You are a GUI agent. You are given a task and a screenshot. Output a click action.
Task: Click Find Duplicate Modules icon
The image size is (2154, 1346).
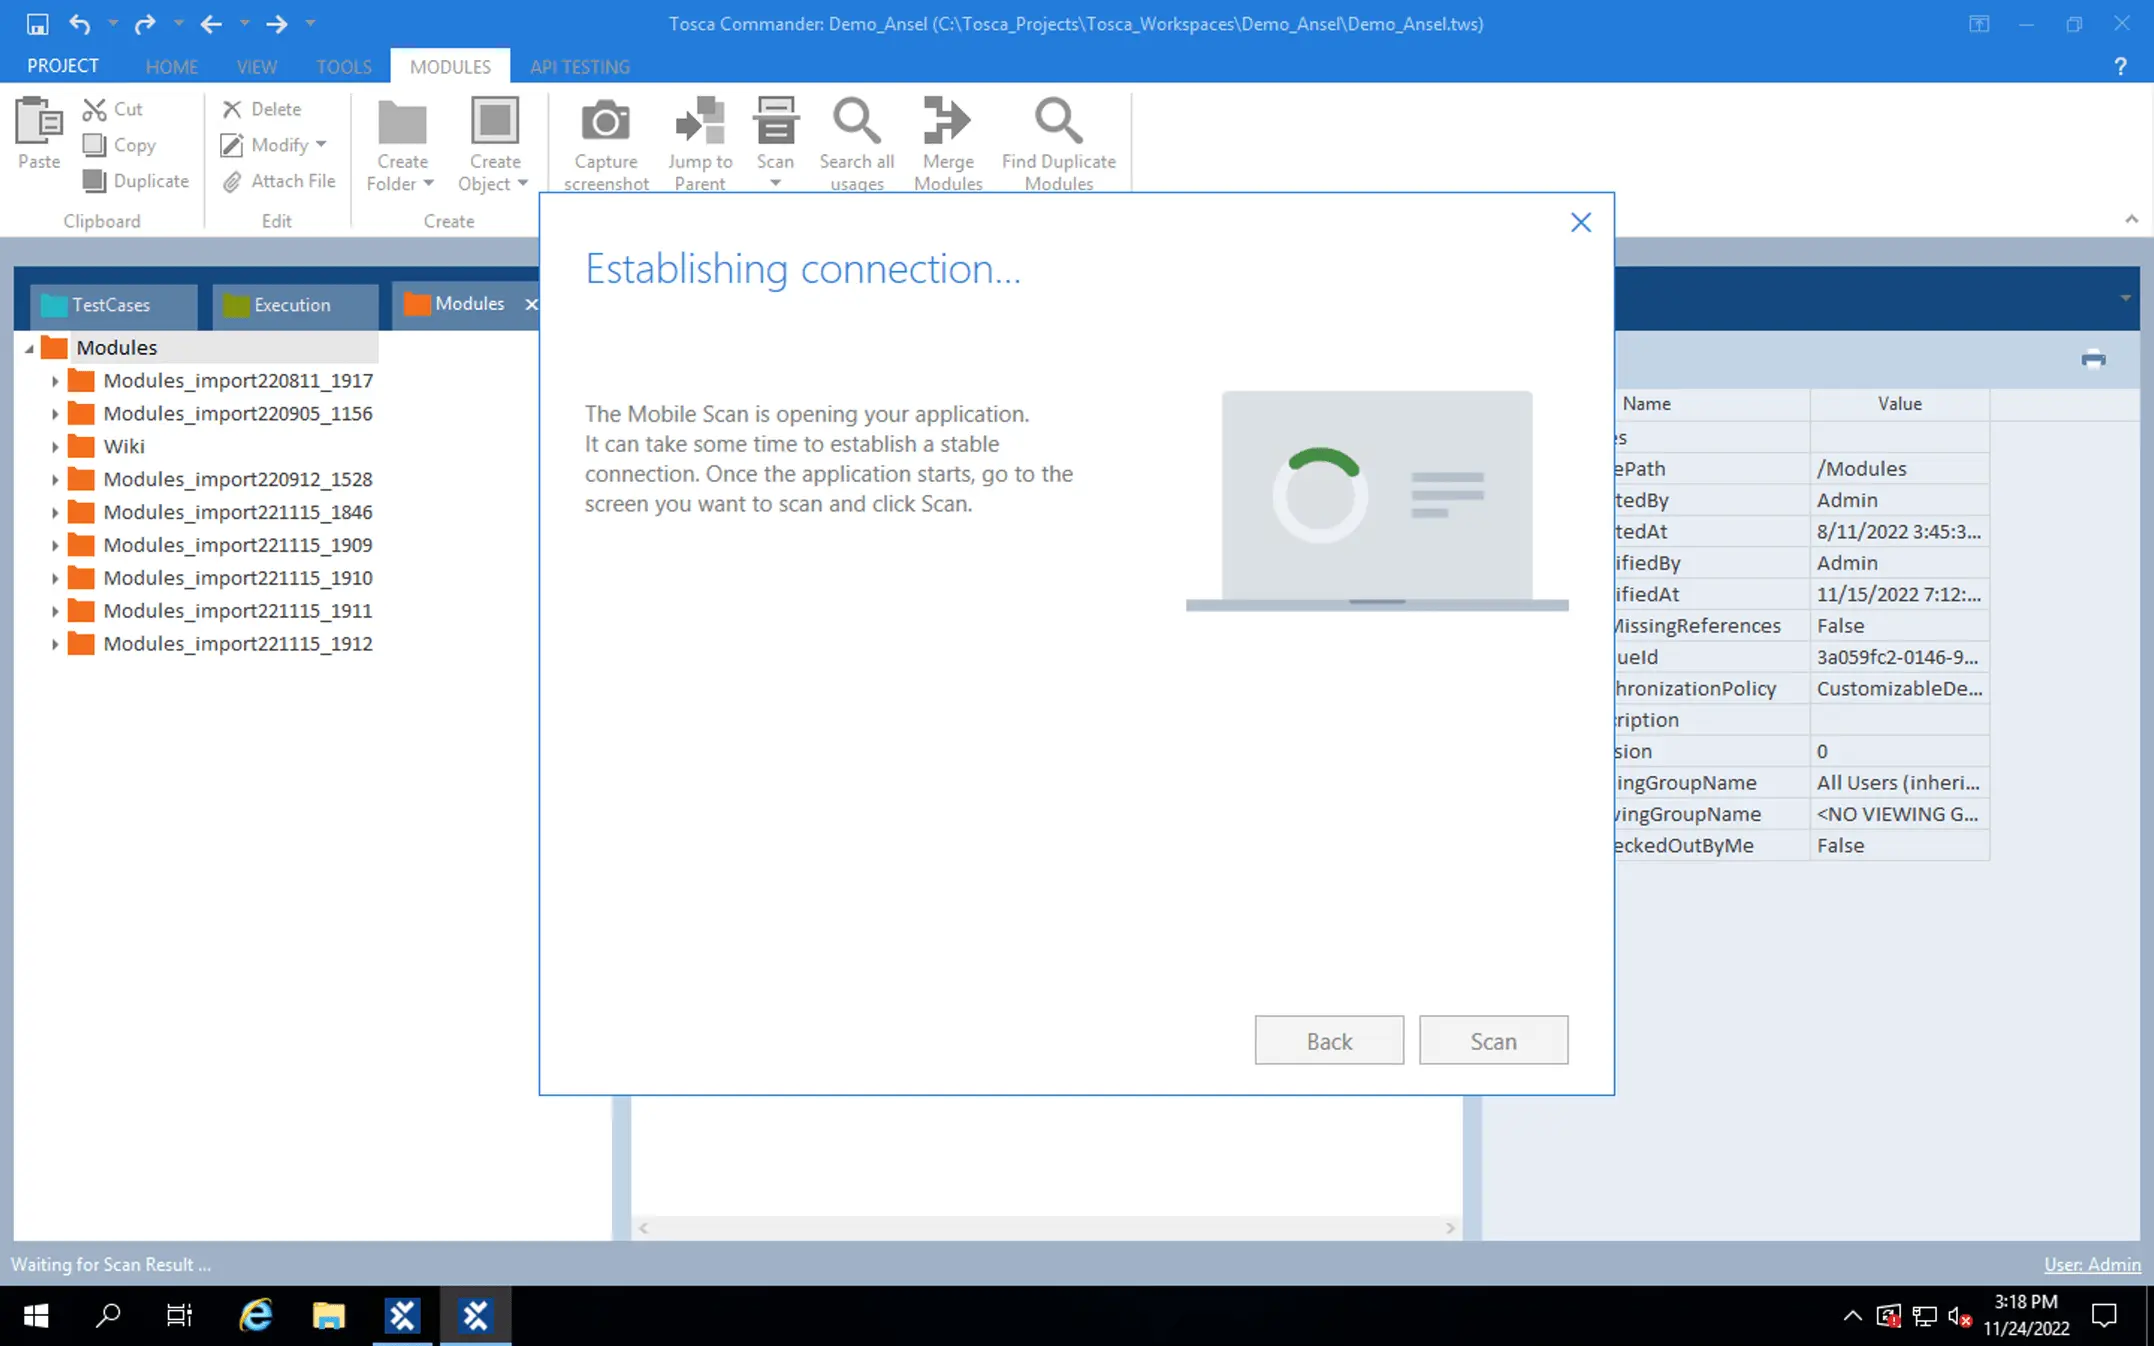1058,122
